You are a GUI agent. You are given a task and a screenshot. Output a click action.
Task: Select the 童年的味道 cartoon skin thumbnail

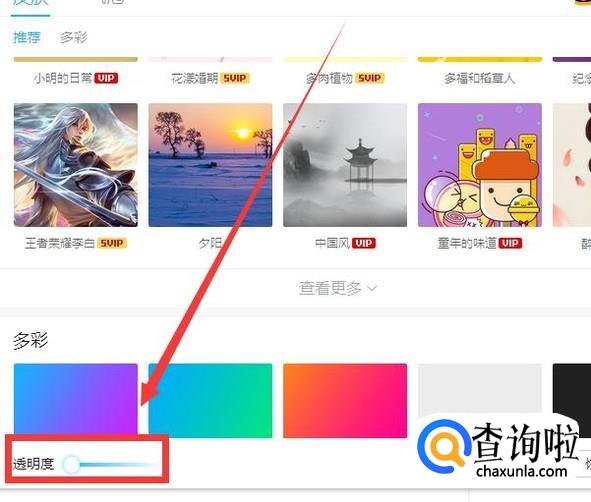tap(480, 165)
